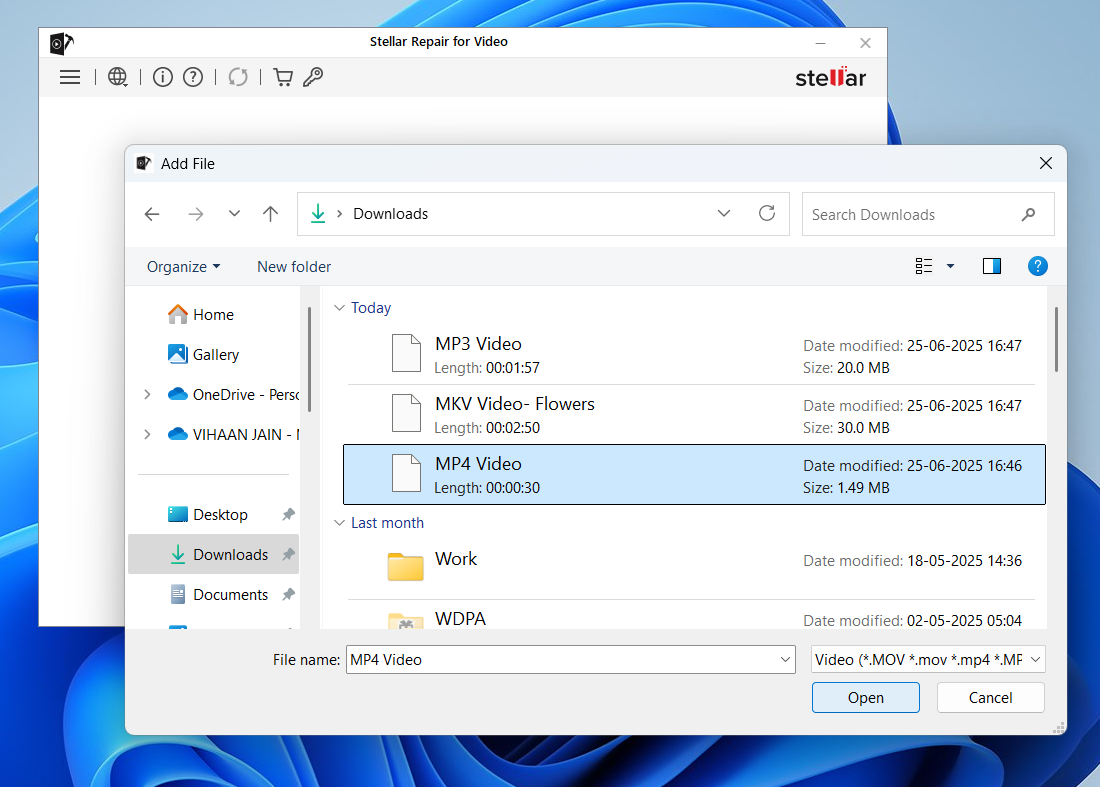Click the pin icon beside Documents

click(x=288, y=595)
